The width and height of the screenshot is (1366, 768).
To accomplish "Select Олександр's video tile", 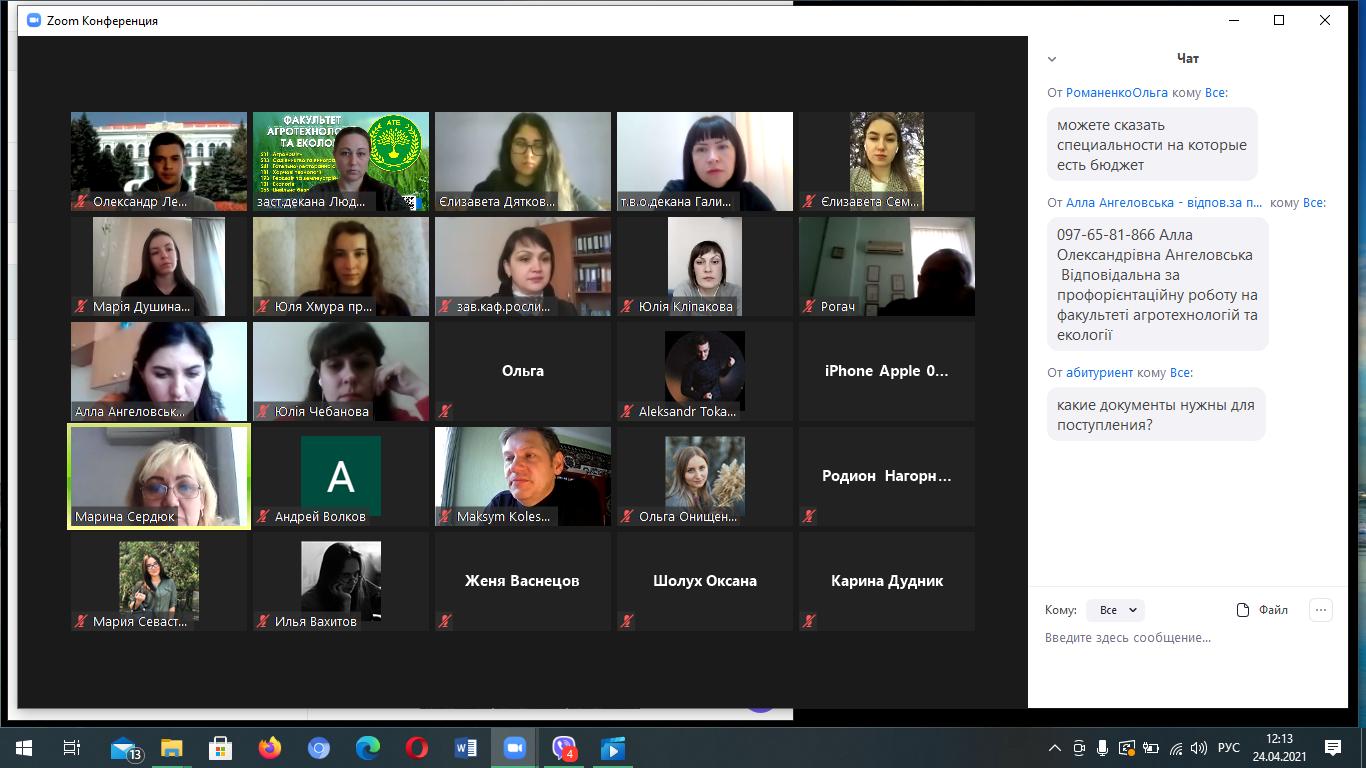I will coord(159,161).
